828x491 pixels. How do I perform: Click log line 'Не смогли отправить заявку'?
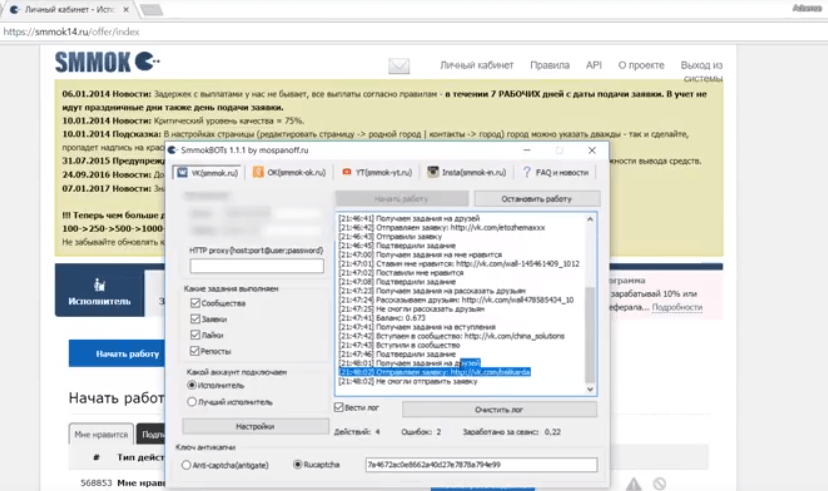point(408,381)
